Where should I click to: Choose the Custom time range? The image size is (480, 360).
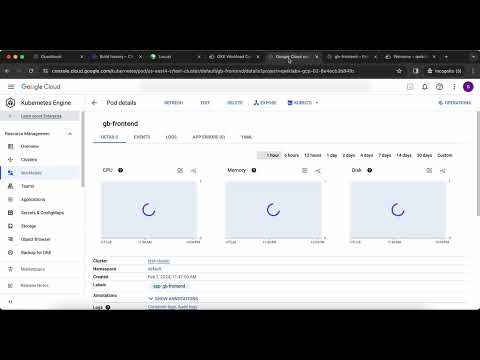click(445, 155)
